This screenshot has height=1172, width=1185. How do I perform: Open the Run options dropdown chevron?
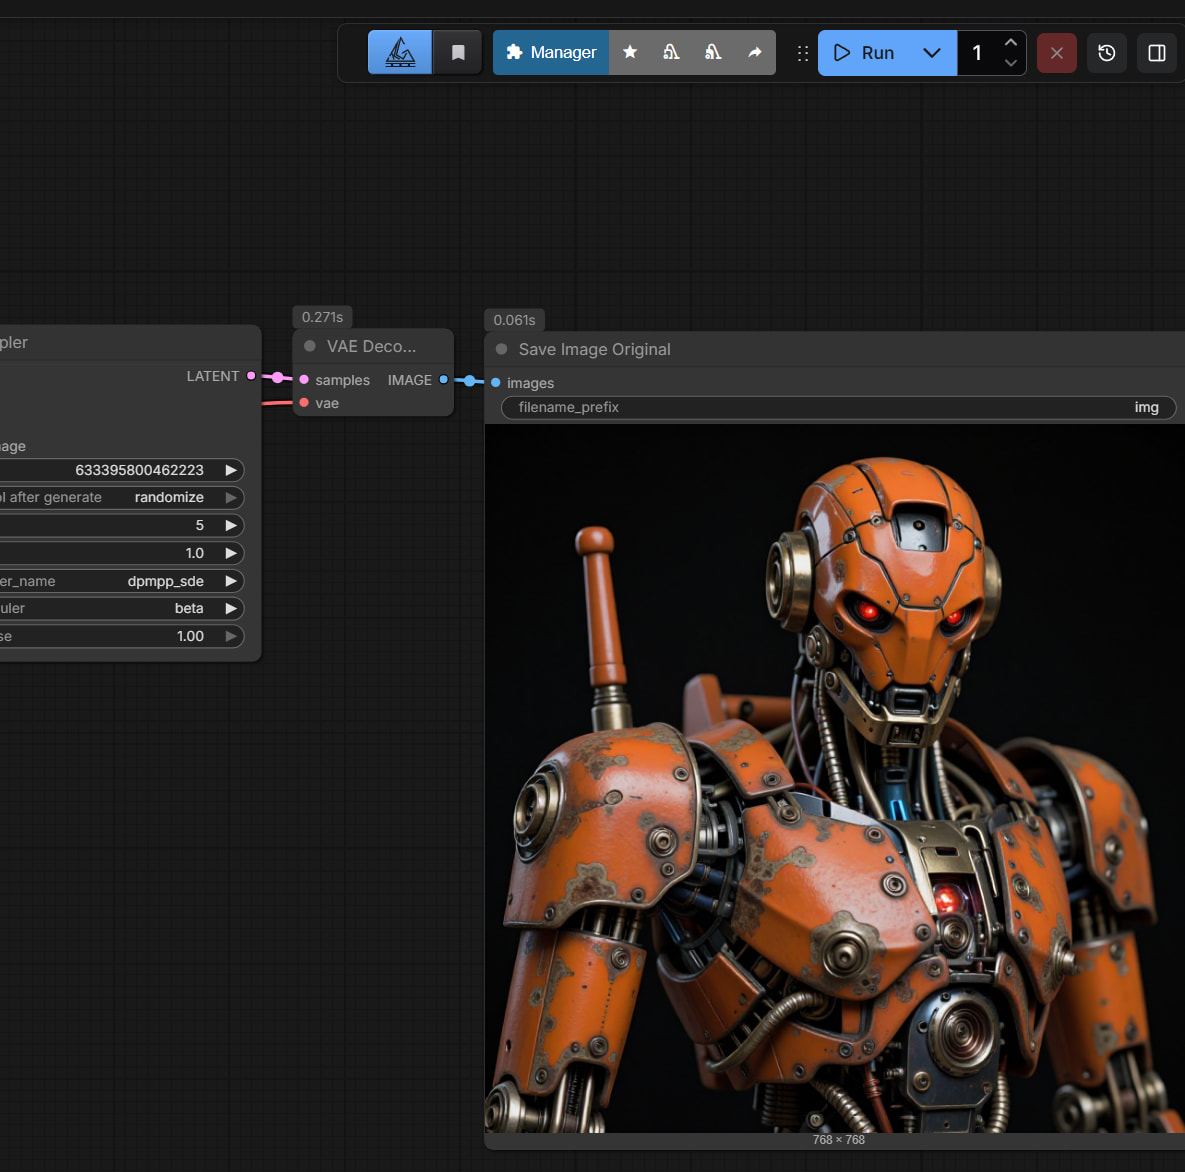click(932, 53)
